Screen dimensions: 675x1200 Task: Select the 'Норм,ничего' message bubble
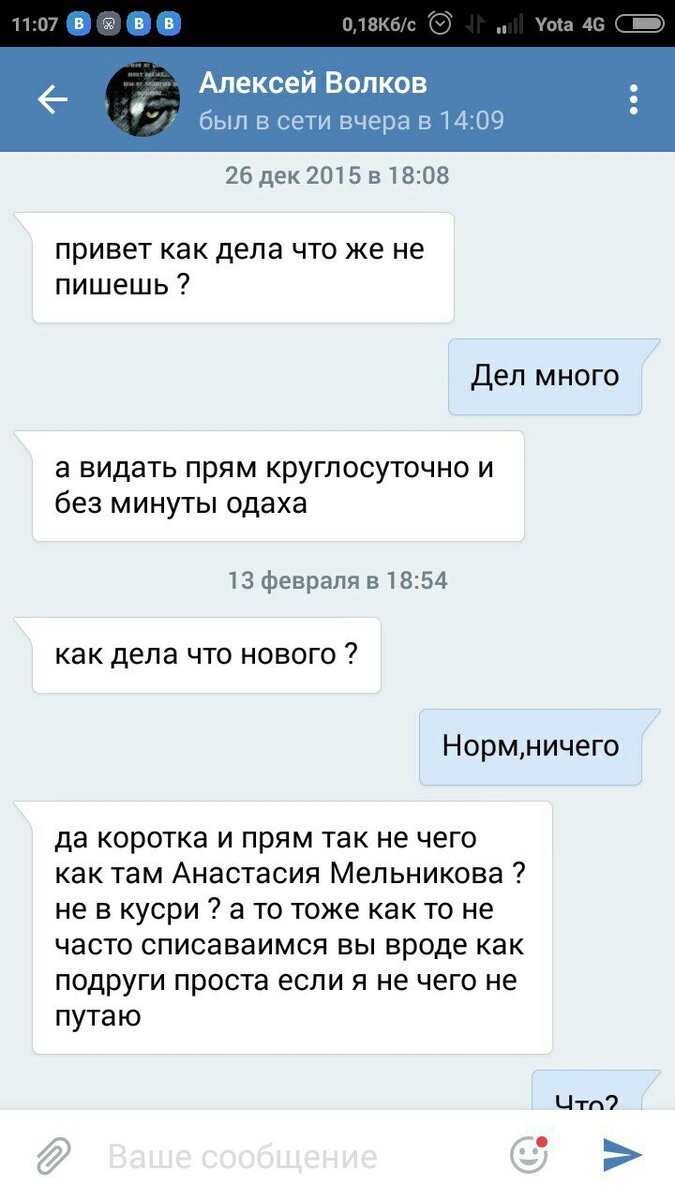(531, 746)
